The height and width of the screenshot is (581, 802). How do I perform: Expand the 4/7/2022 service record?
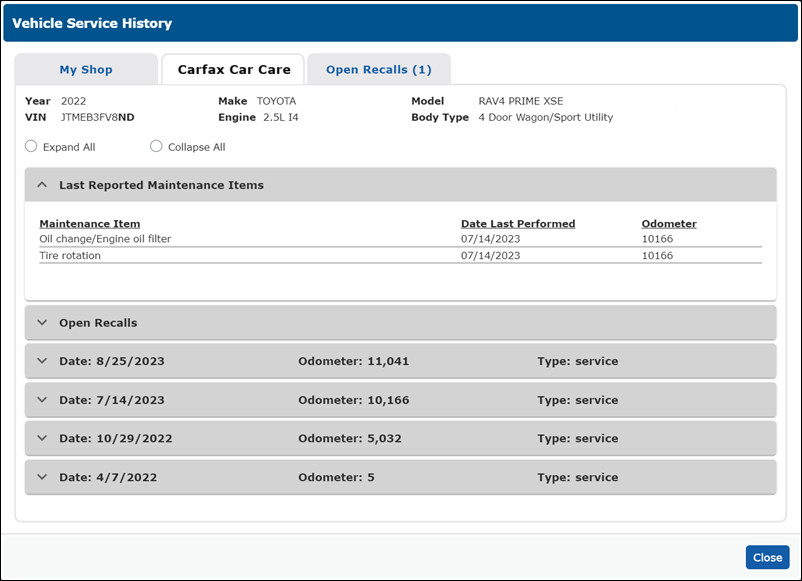(400, 477)
